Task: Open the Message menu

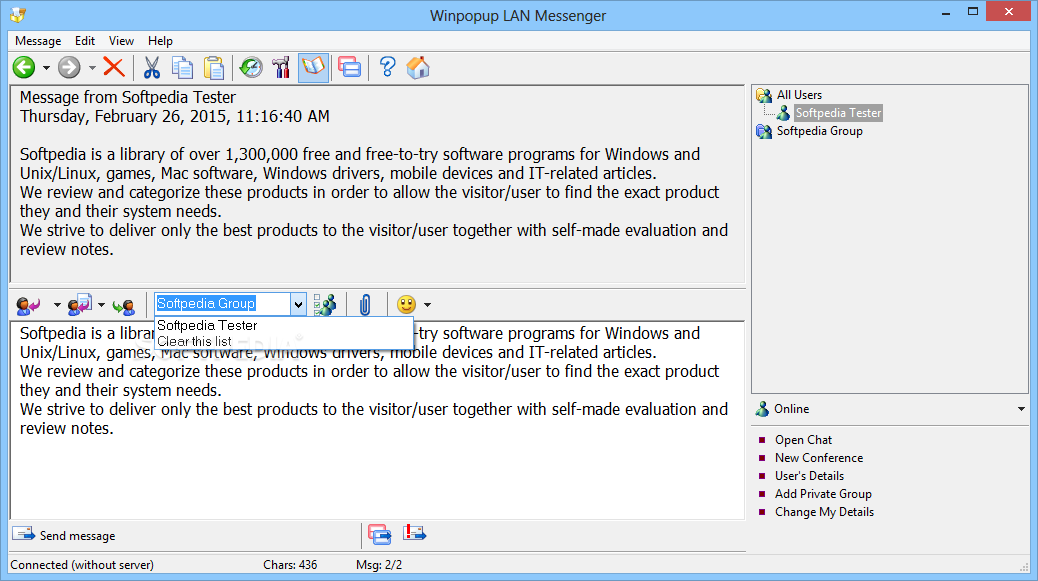Action: pos(38,41)
